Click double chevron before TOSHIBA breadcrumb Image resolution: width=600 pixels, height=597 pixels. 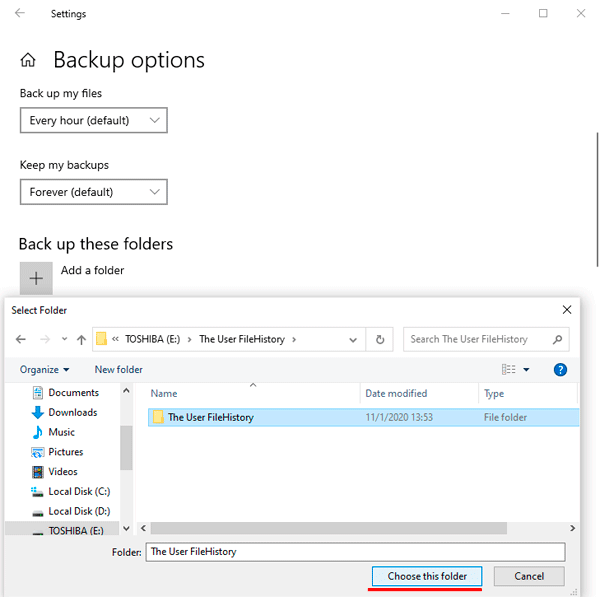coord(115,339)
